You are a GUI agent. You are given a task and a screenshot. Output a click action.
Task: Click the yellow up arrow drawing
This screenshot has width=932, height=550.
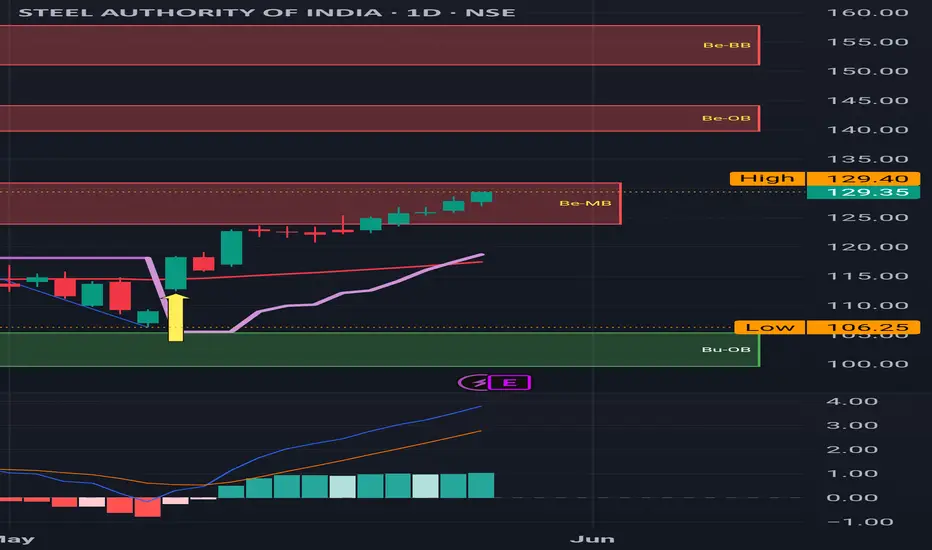176,318
